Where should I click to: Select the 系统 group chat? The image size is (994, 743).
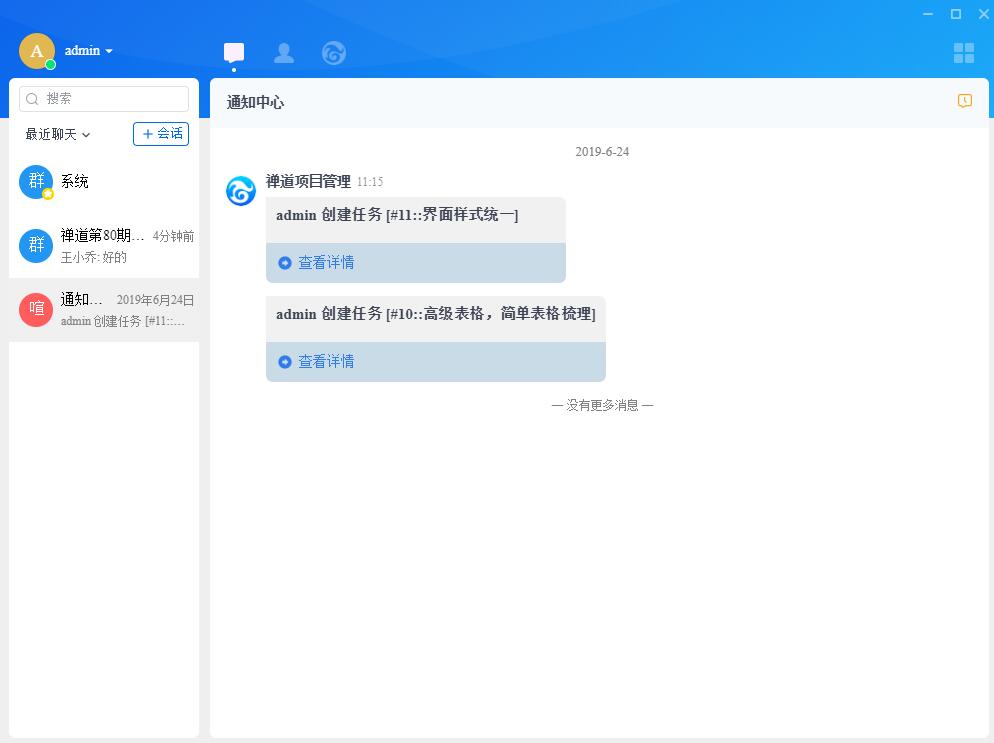(x=104, y=182)
